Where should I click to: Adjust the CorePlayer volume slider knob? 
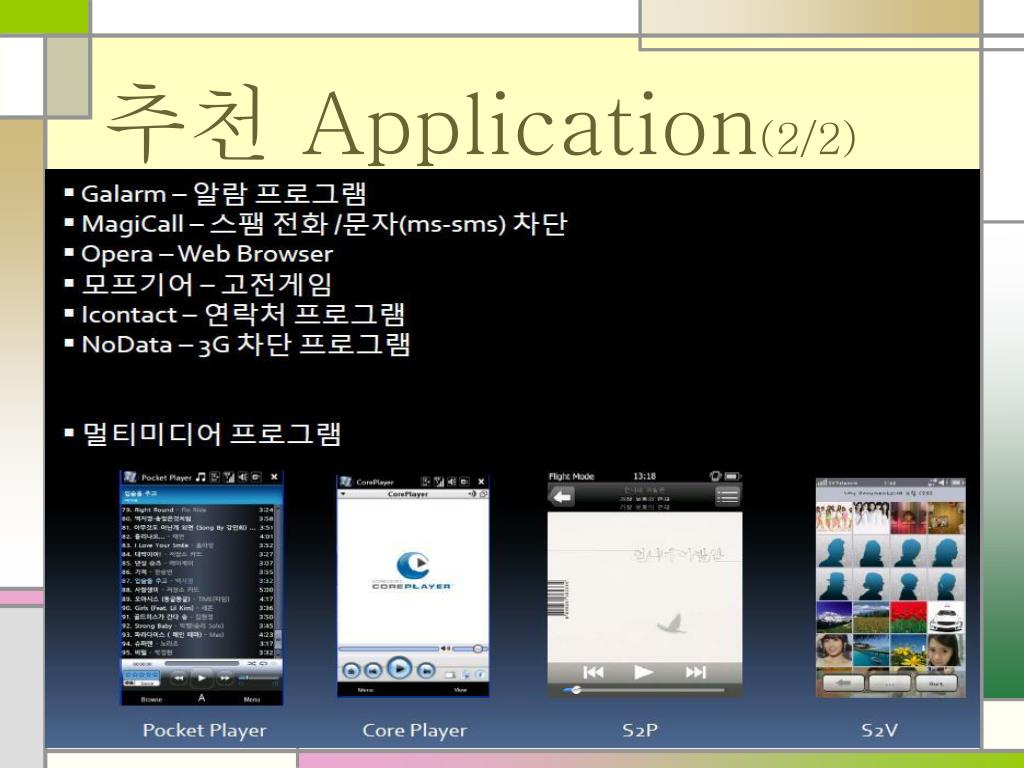478,648
